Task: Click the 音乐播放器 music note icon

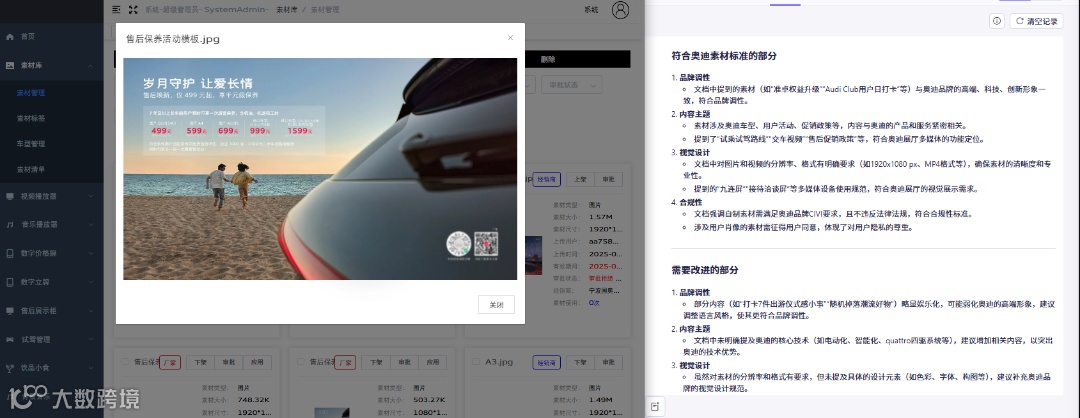Action: click(10, 224)
